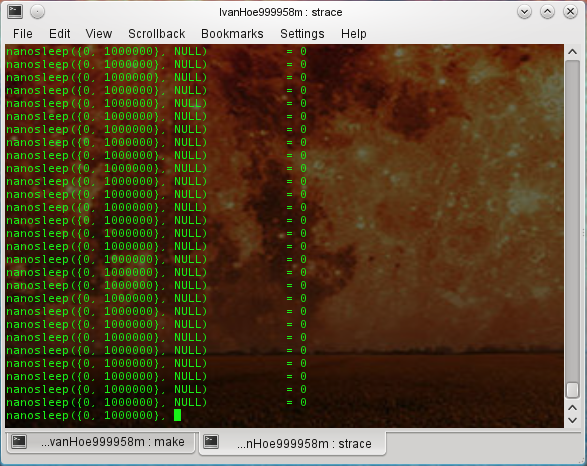Click the terminal icon on the make tab

(x=18, y=442)
